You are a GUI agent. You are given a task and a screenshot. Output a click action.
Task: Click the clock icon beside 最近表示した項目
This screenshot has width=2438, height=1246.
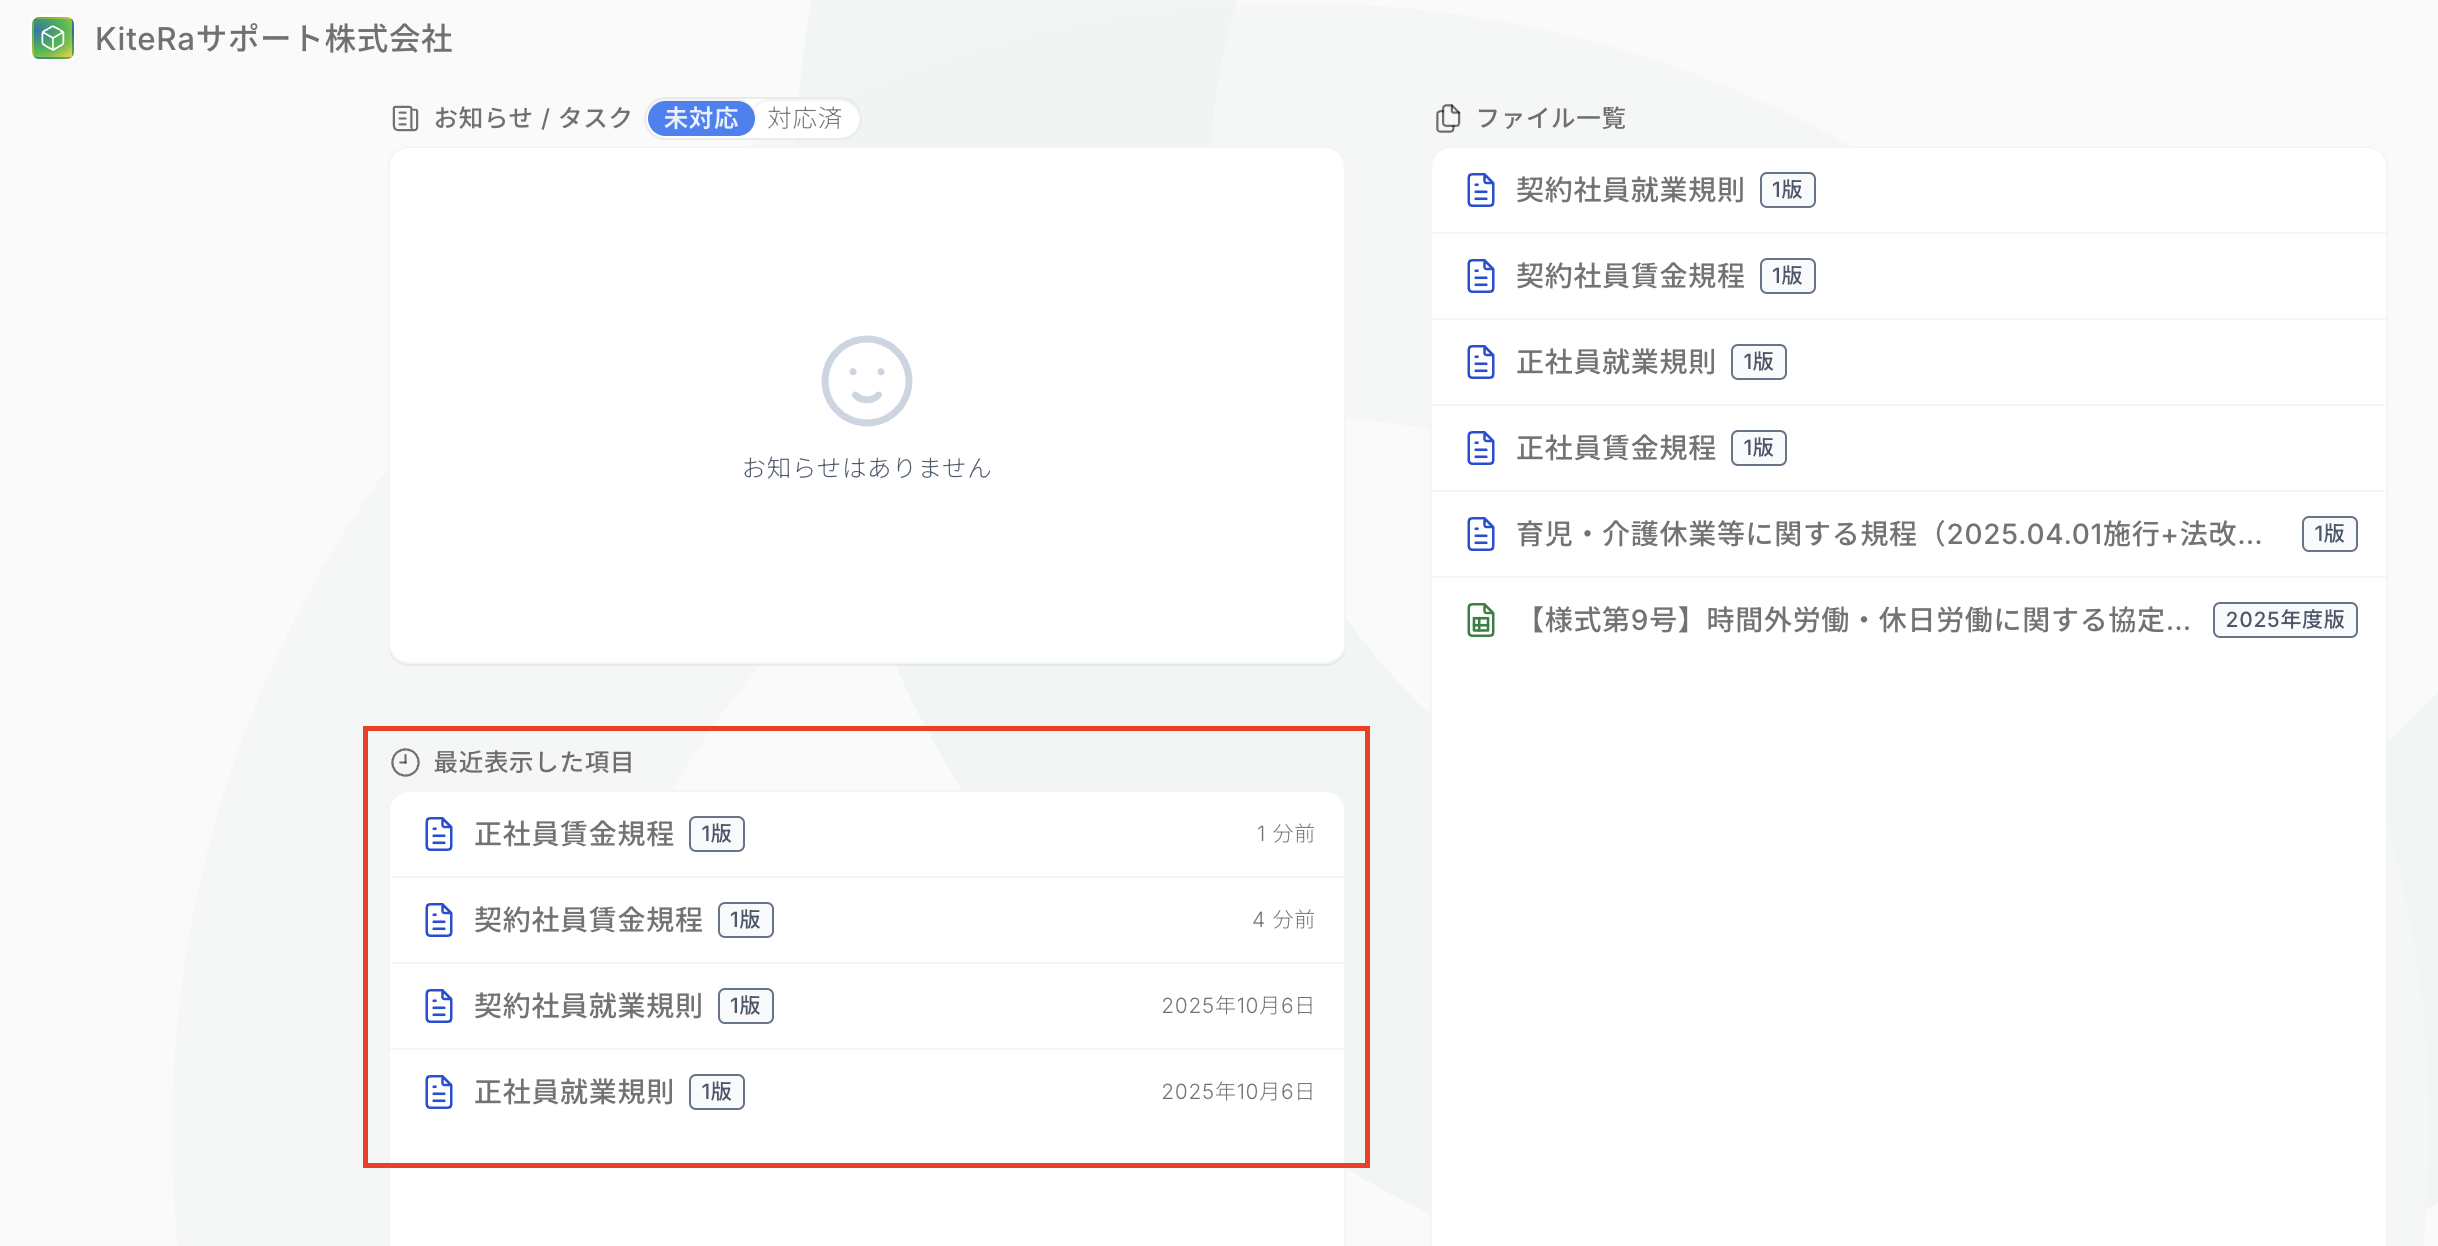click(405, 763)
